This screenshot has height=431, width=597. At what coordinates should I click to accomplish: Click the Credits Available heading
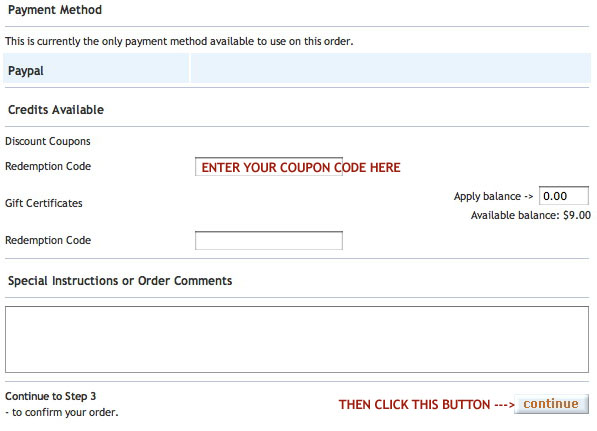click(x=56, y=110)
